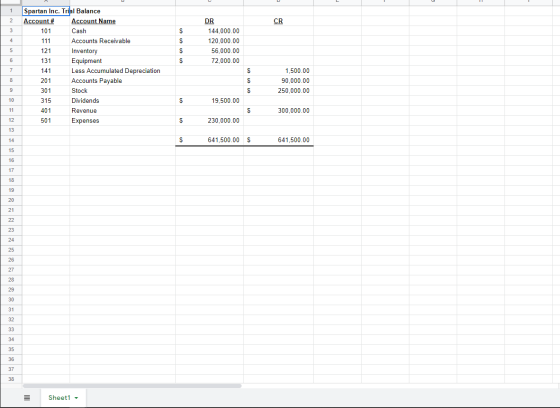Select the 'DR' column header cell

tap(209, 21)
